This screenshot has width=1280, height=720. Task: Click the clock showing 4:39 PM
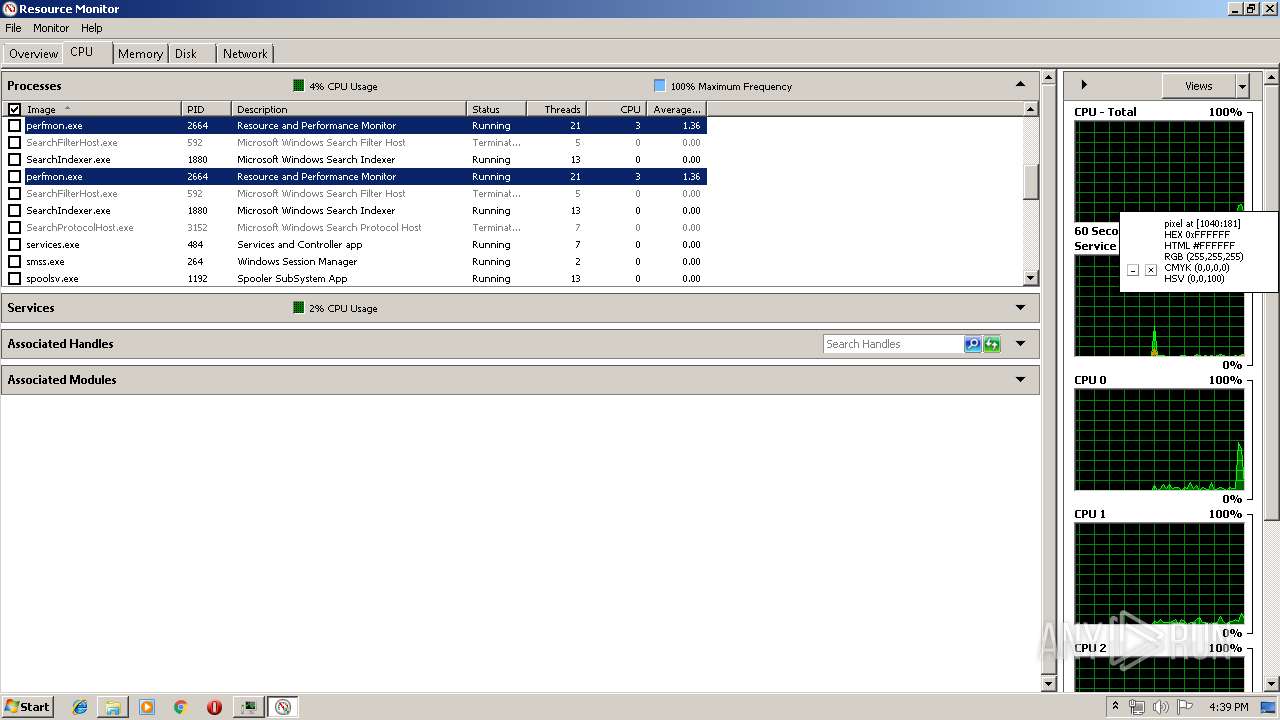(1228, 707)
